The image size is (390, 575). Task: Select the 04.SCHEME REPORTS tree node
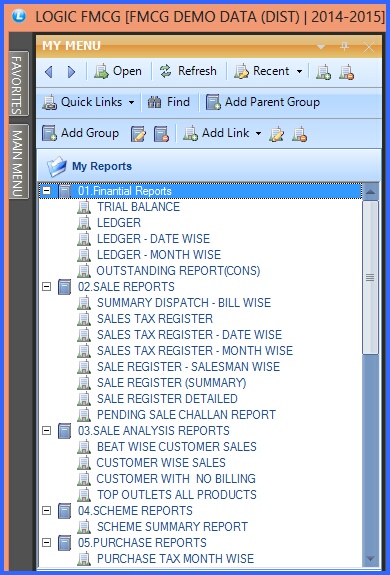(135, 510)
